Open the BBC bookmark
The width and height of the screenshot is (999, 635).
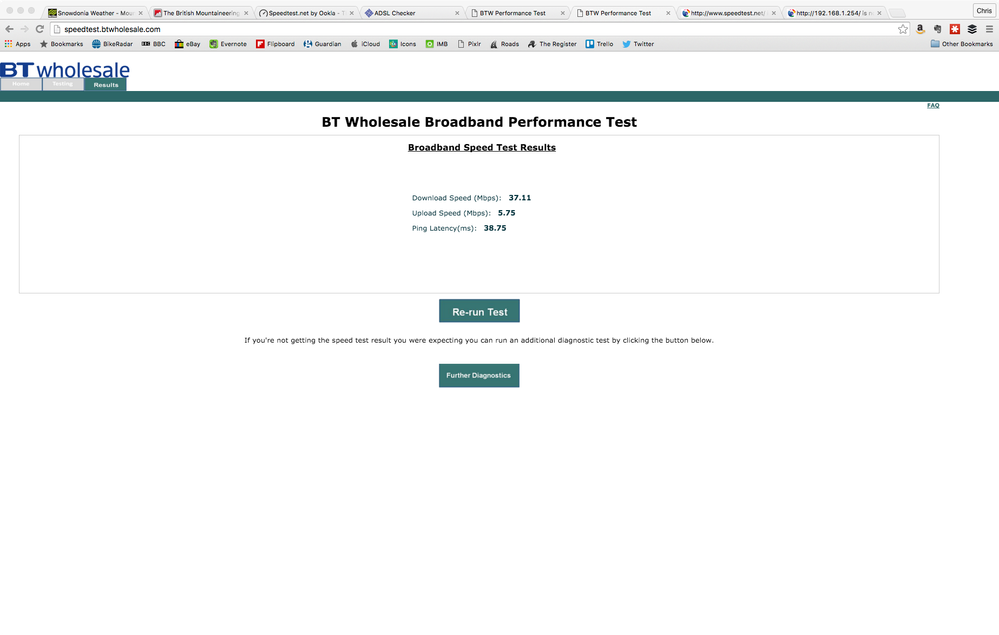pos(154,44)
